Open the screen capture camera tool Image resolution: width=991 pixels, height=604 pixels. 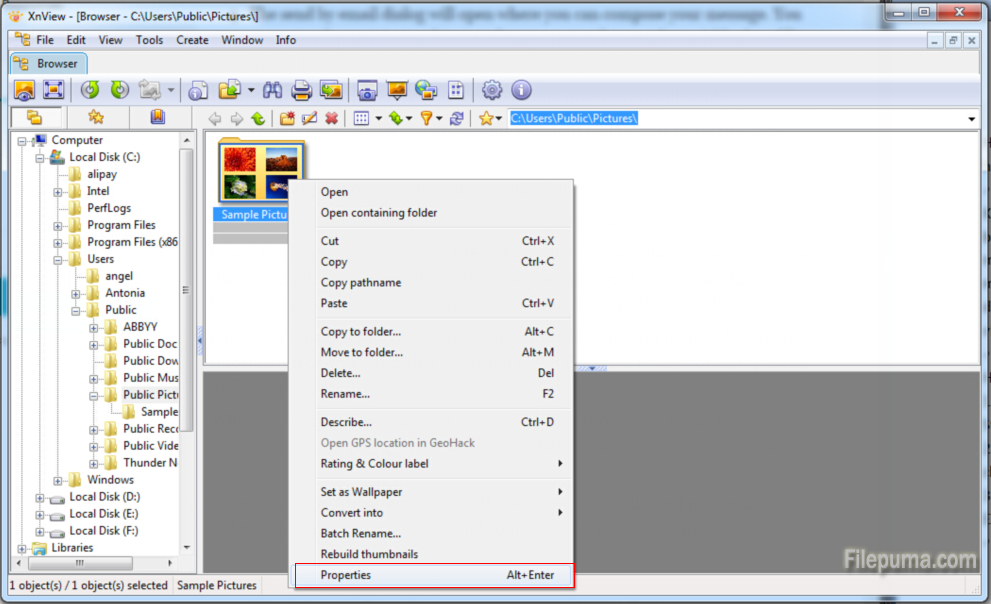point(367,90)
